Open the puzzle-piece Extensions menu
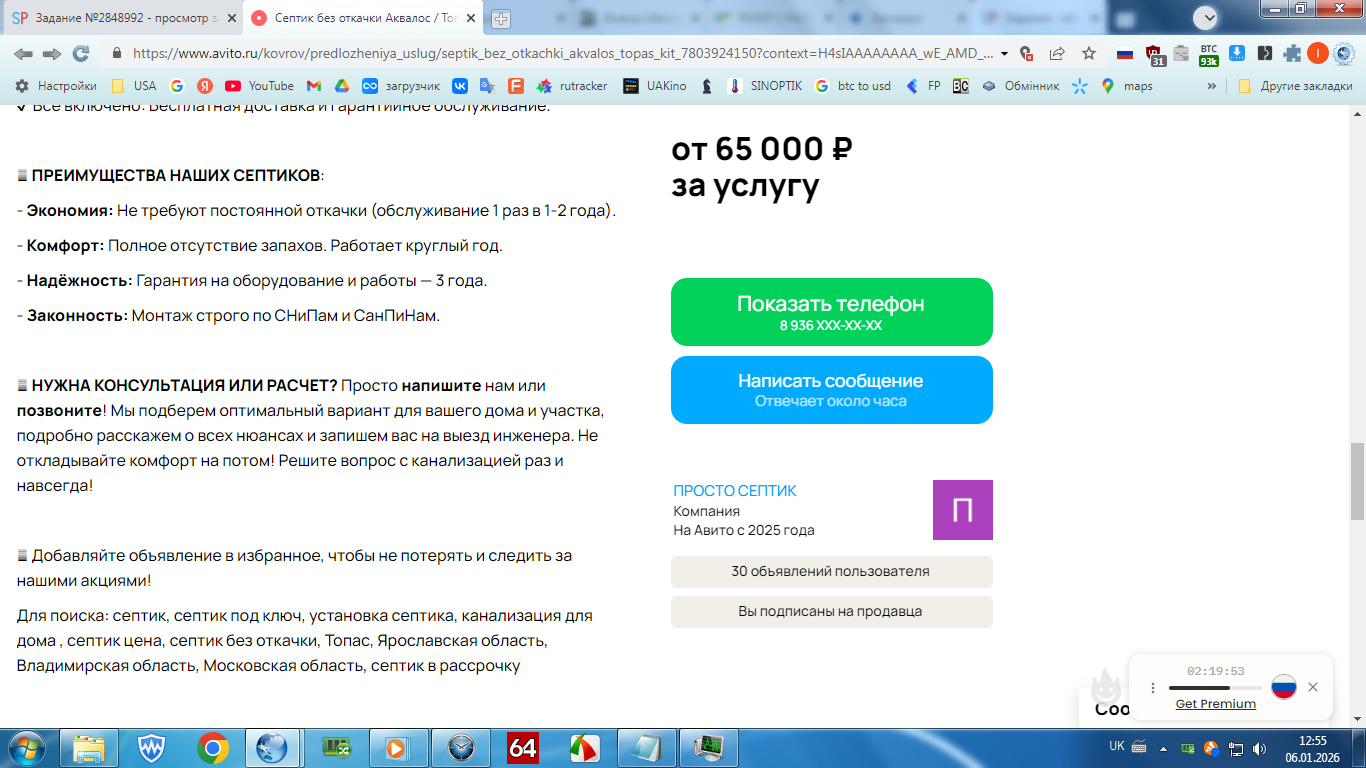Image resolution: width=1366 pixels, height=768 pixels. 1293,54
